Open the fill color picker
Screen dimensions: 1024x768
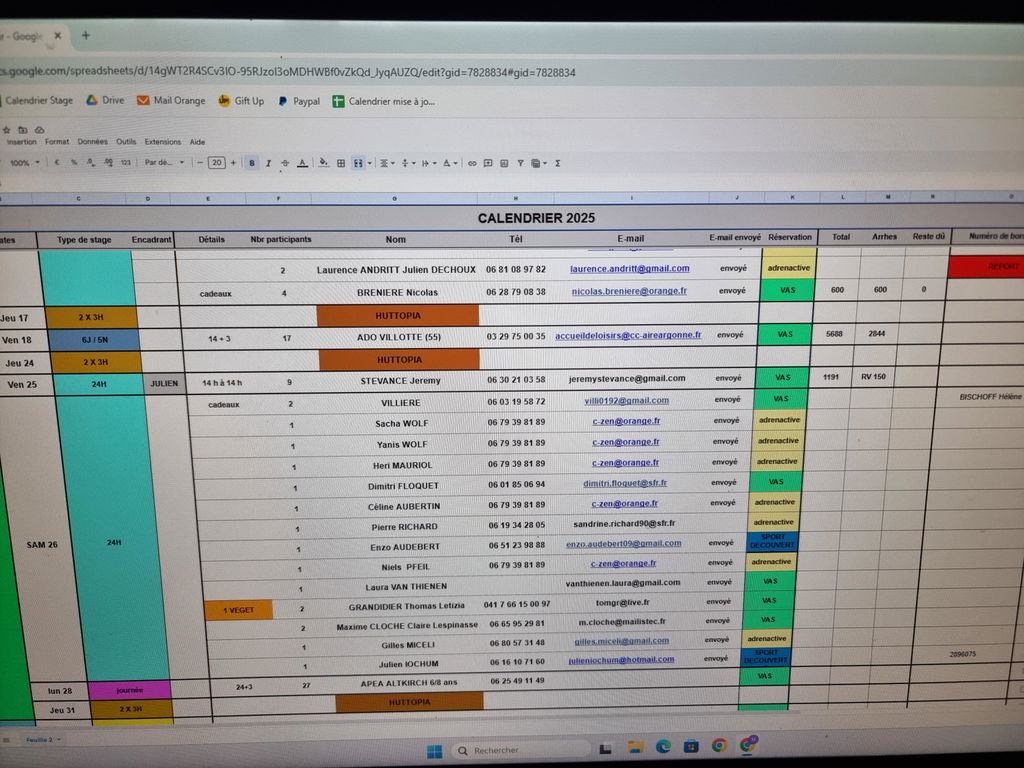coord(323,163)
